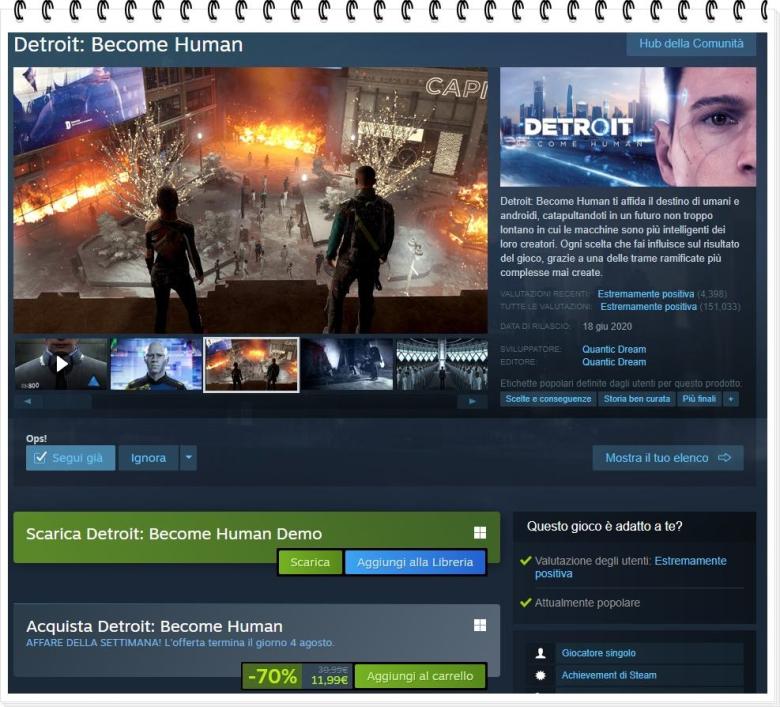Click AFFARE DELLA SETTIMANA offer text
Image resolution: width=780 pixels, height=707 pixels.
[x=180, y=643]
